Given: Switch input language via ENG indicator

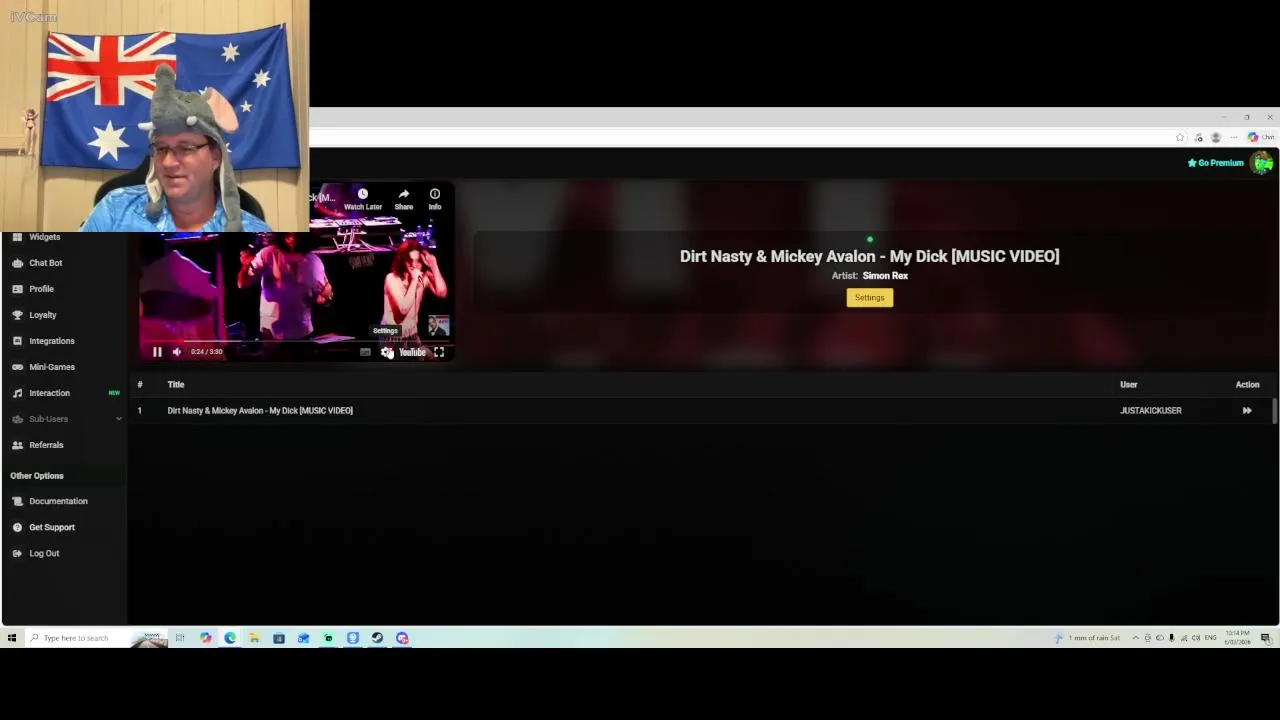Looking at the screenshot, I should click(1210, 638).
